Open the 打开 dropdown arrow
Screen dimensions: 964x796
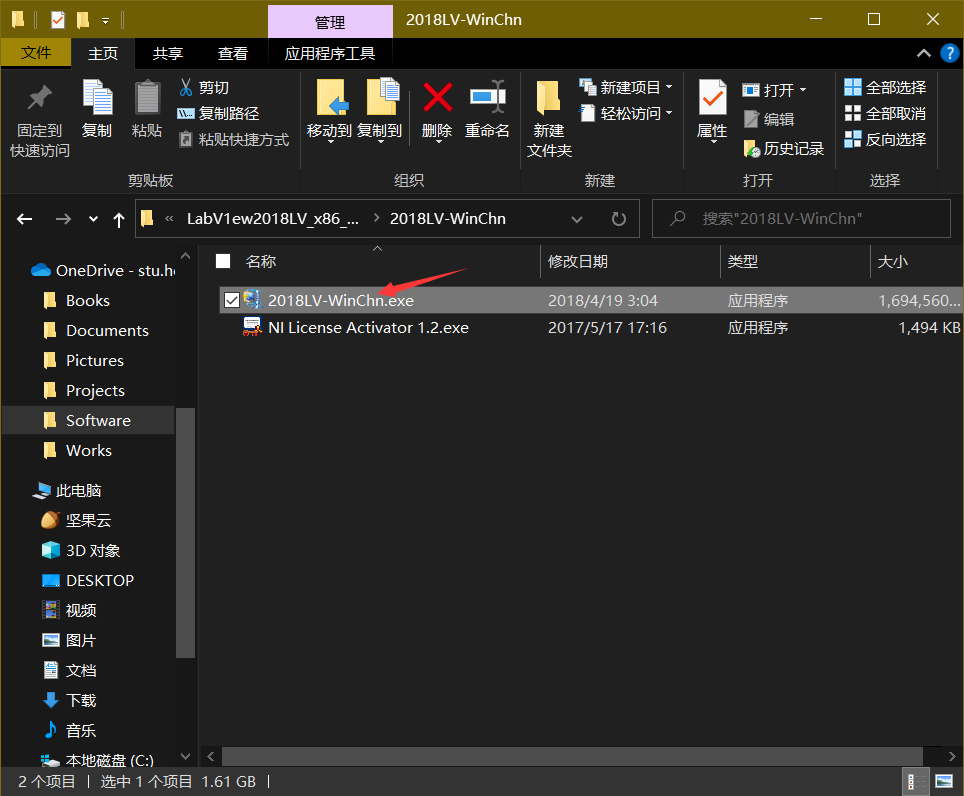coord(802,90)
